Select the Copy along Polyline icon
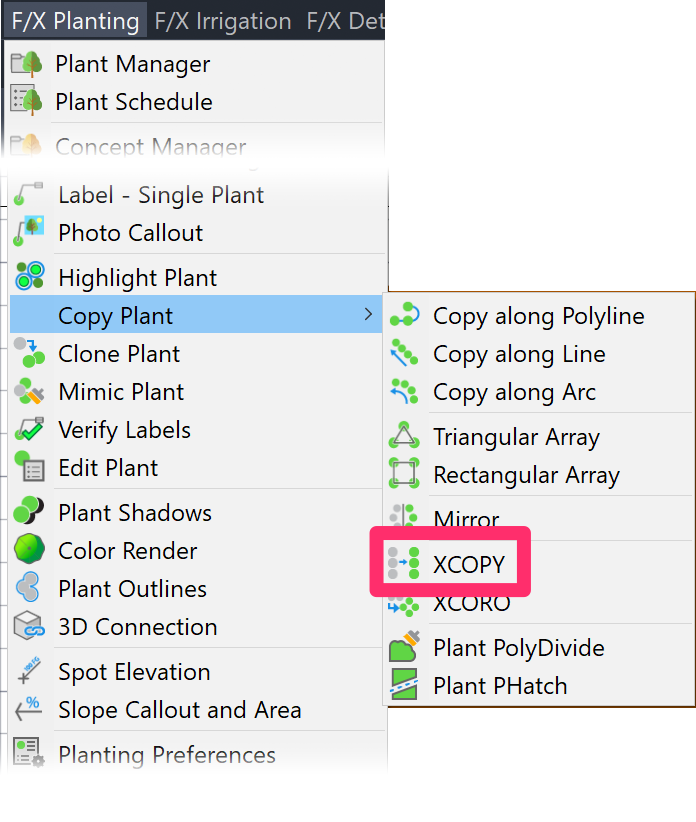This screenshot has width=696, height=822. [x=404, y=315]
